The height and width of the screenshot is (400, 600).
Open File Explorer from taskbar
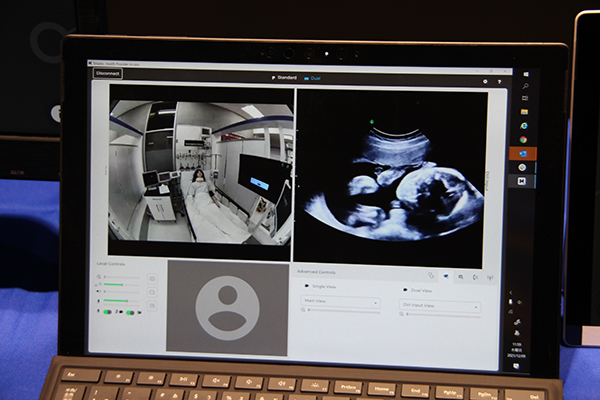(523, 113)
